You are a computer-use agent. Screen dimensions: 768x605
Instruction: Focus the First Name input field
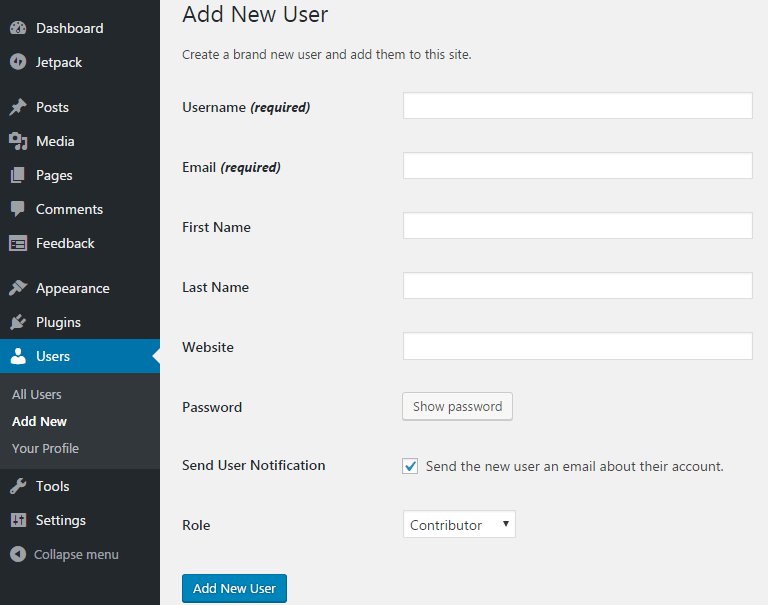click(x=577, y=225)
